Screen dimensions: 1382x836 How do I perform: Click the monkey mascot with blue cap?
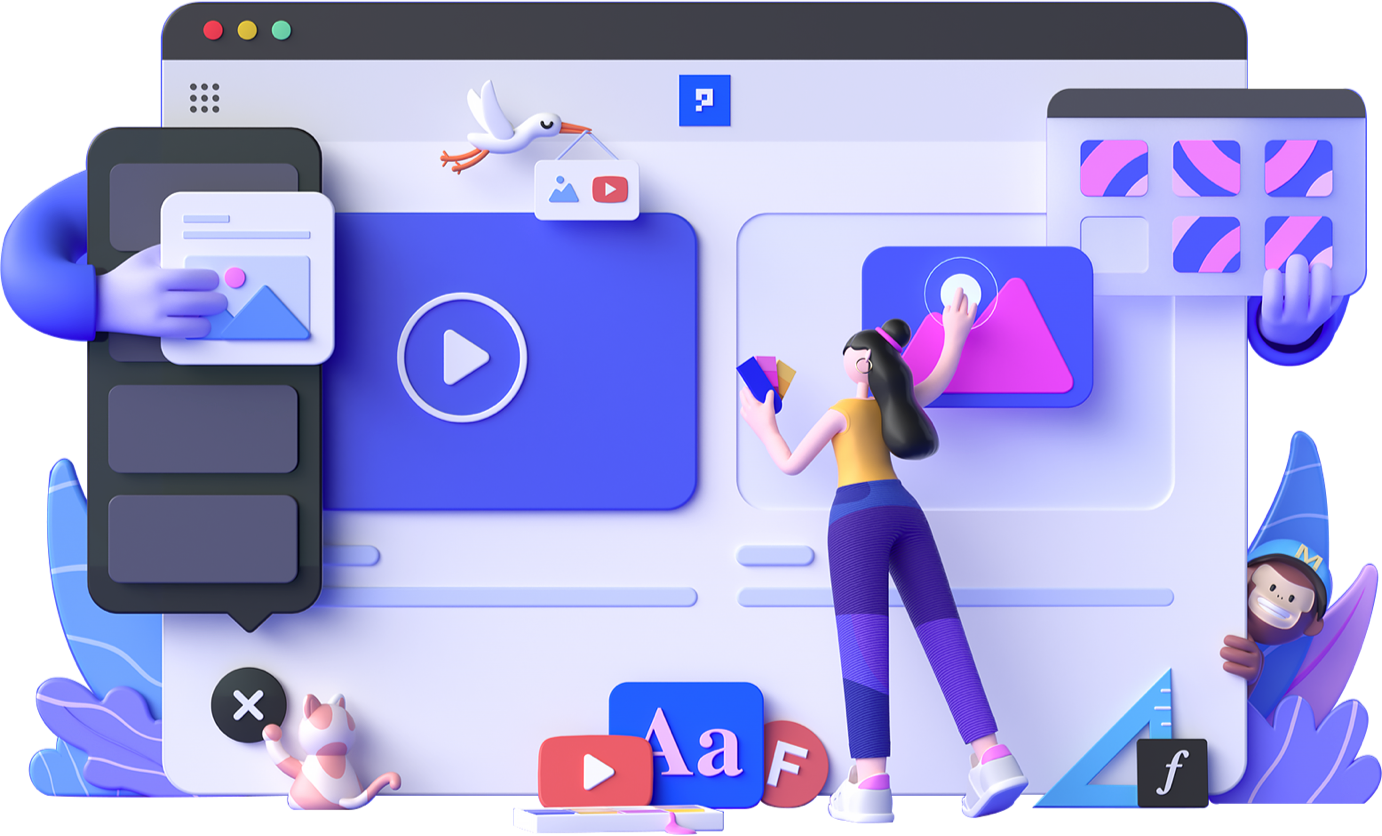tap(1282, 606)
